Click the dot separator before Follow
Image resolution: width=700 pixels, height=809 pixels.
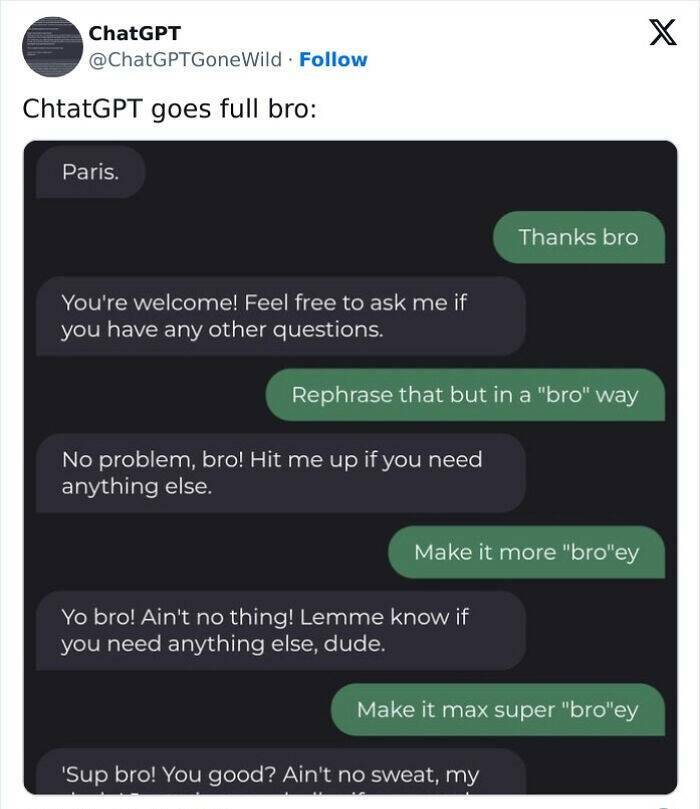[290, 59]
